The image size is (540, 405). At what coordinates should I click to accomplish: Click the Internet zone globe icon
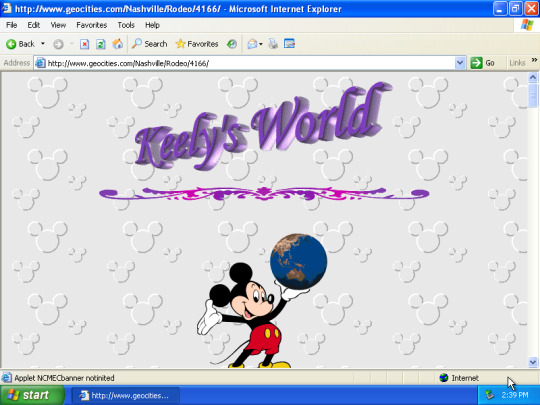tap(444, 378)
